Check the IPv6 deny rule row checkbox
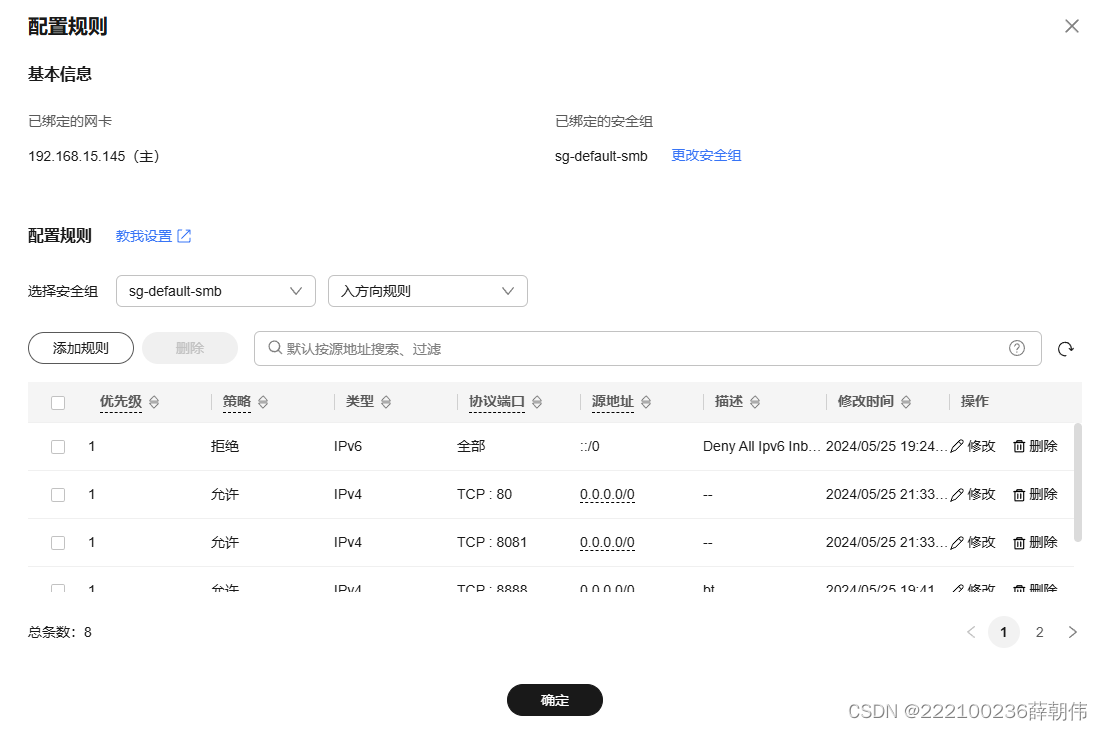This screenshot has width=1102, height=730. pos(57,446)
